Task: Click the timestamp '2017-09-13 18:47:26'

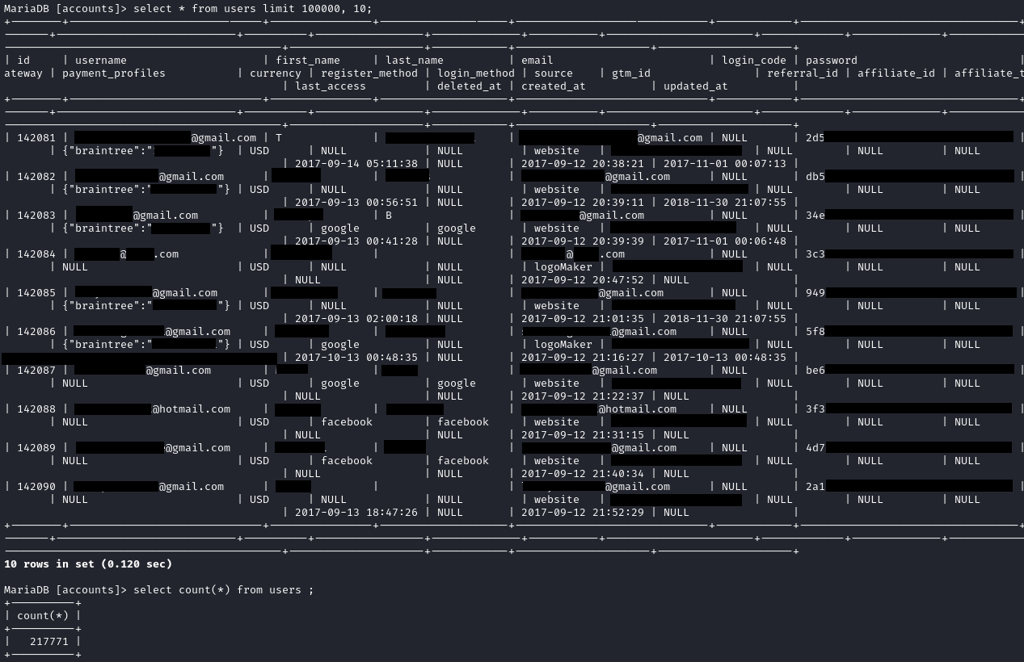Action: (356, 512)
